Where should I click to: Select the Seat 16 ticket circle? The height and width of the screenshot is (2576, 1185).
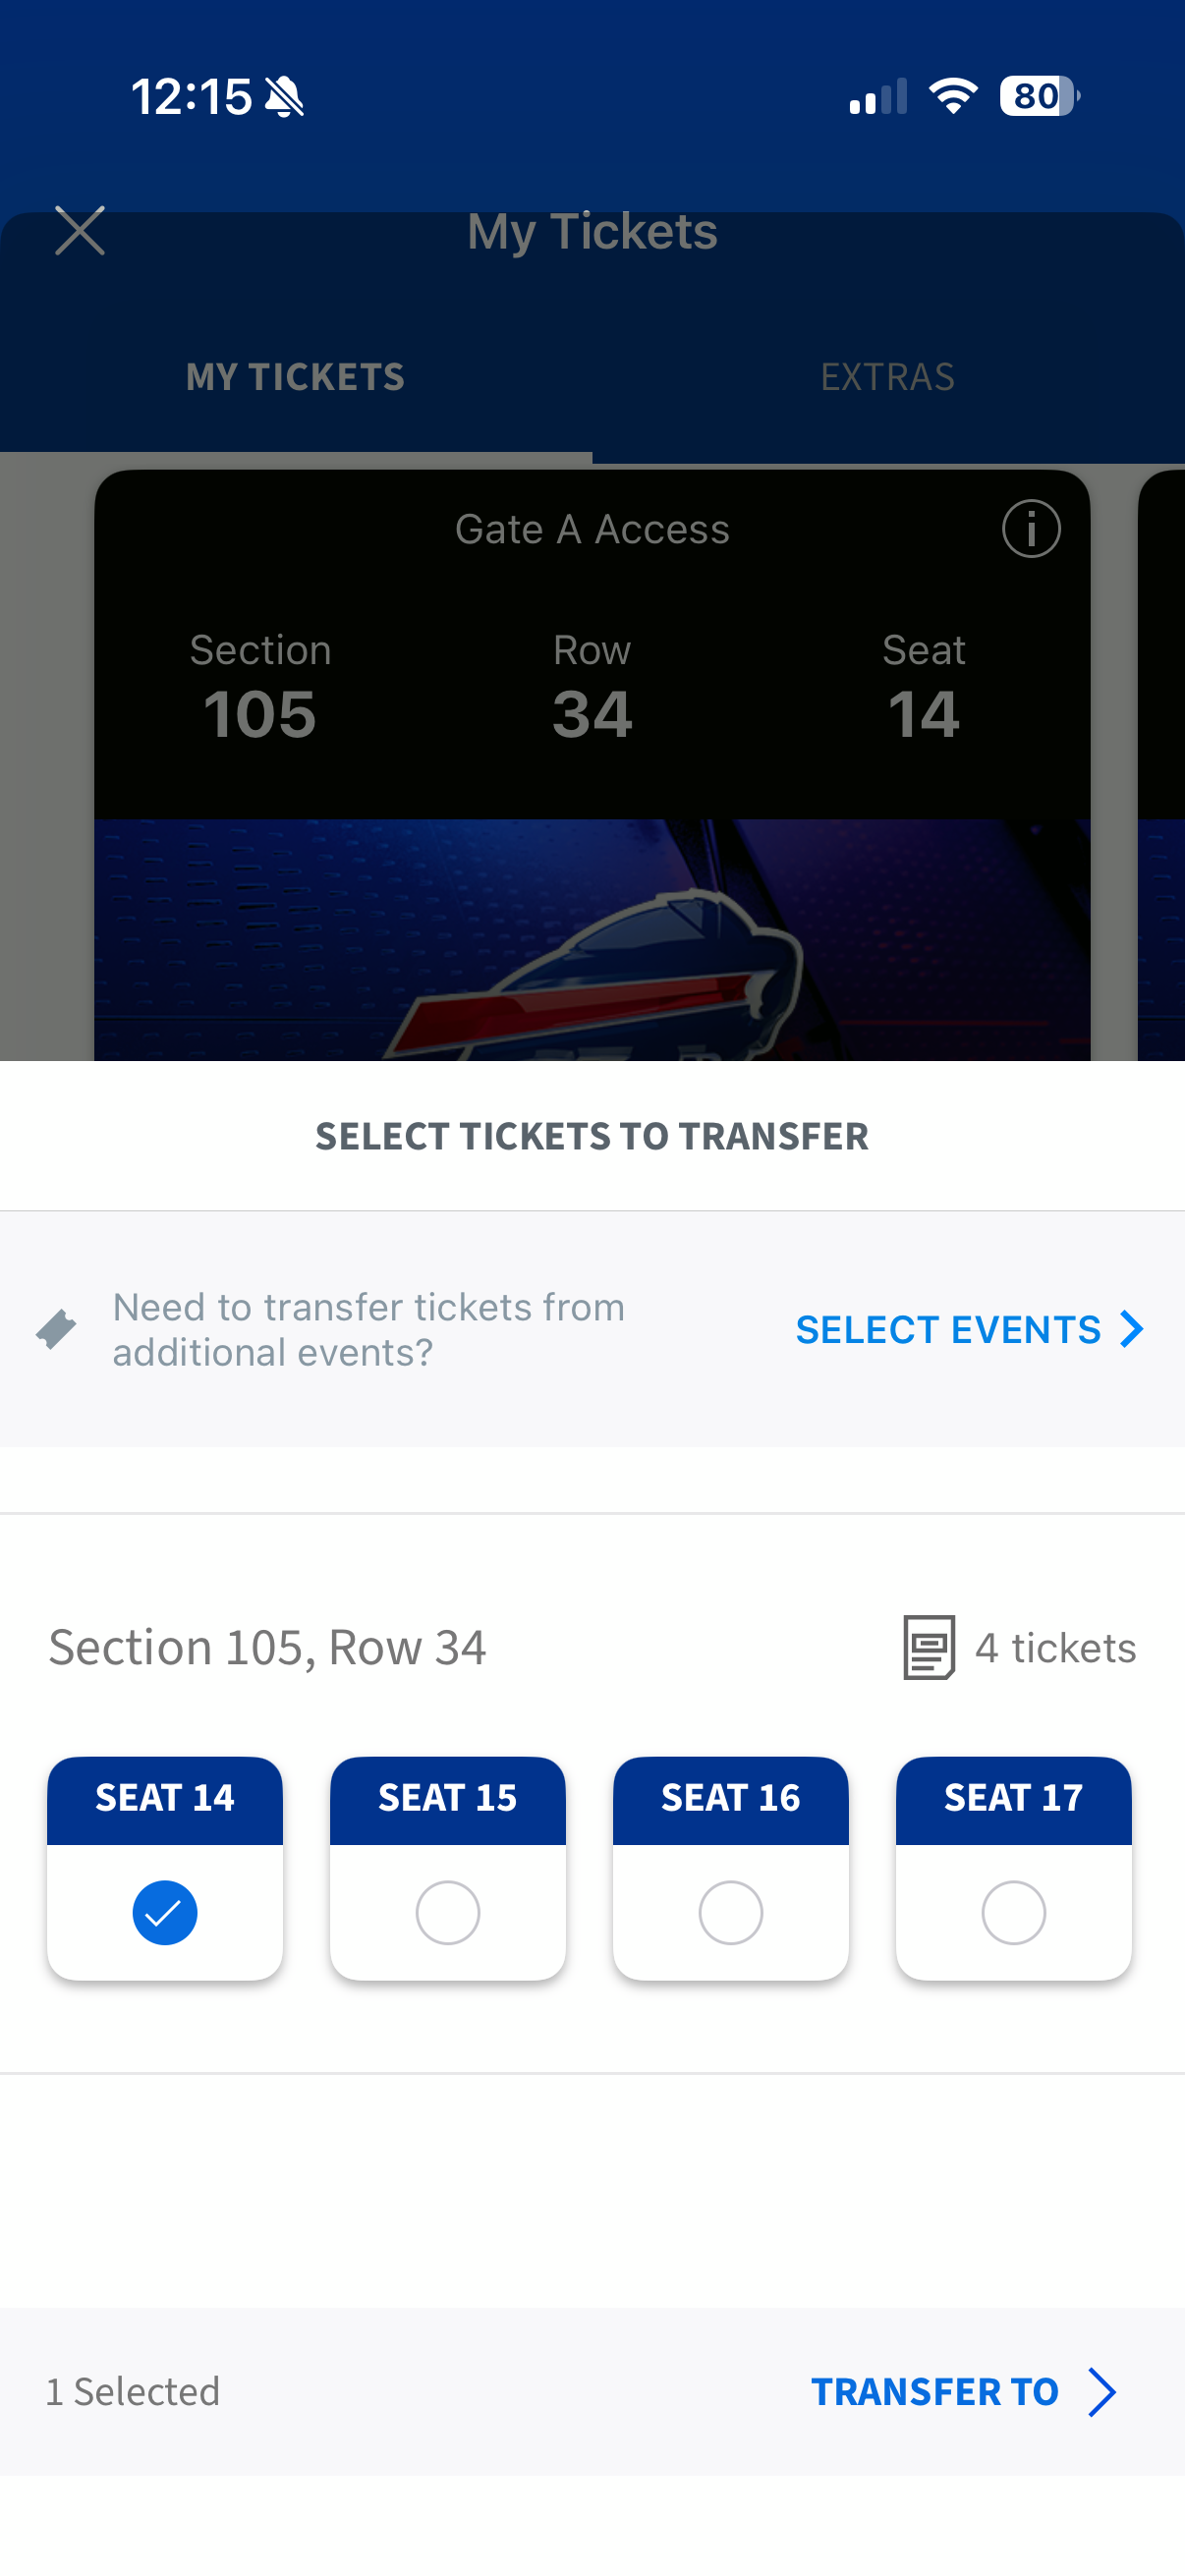tap(731, 1912)
